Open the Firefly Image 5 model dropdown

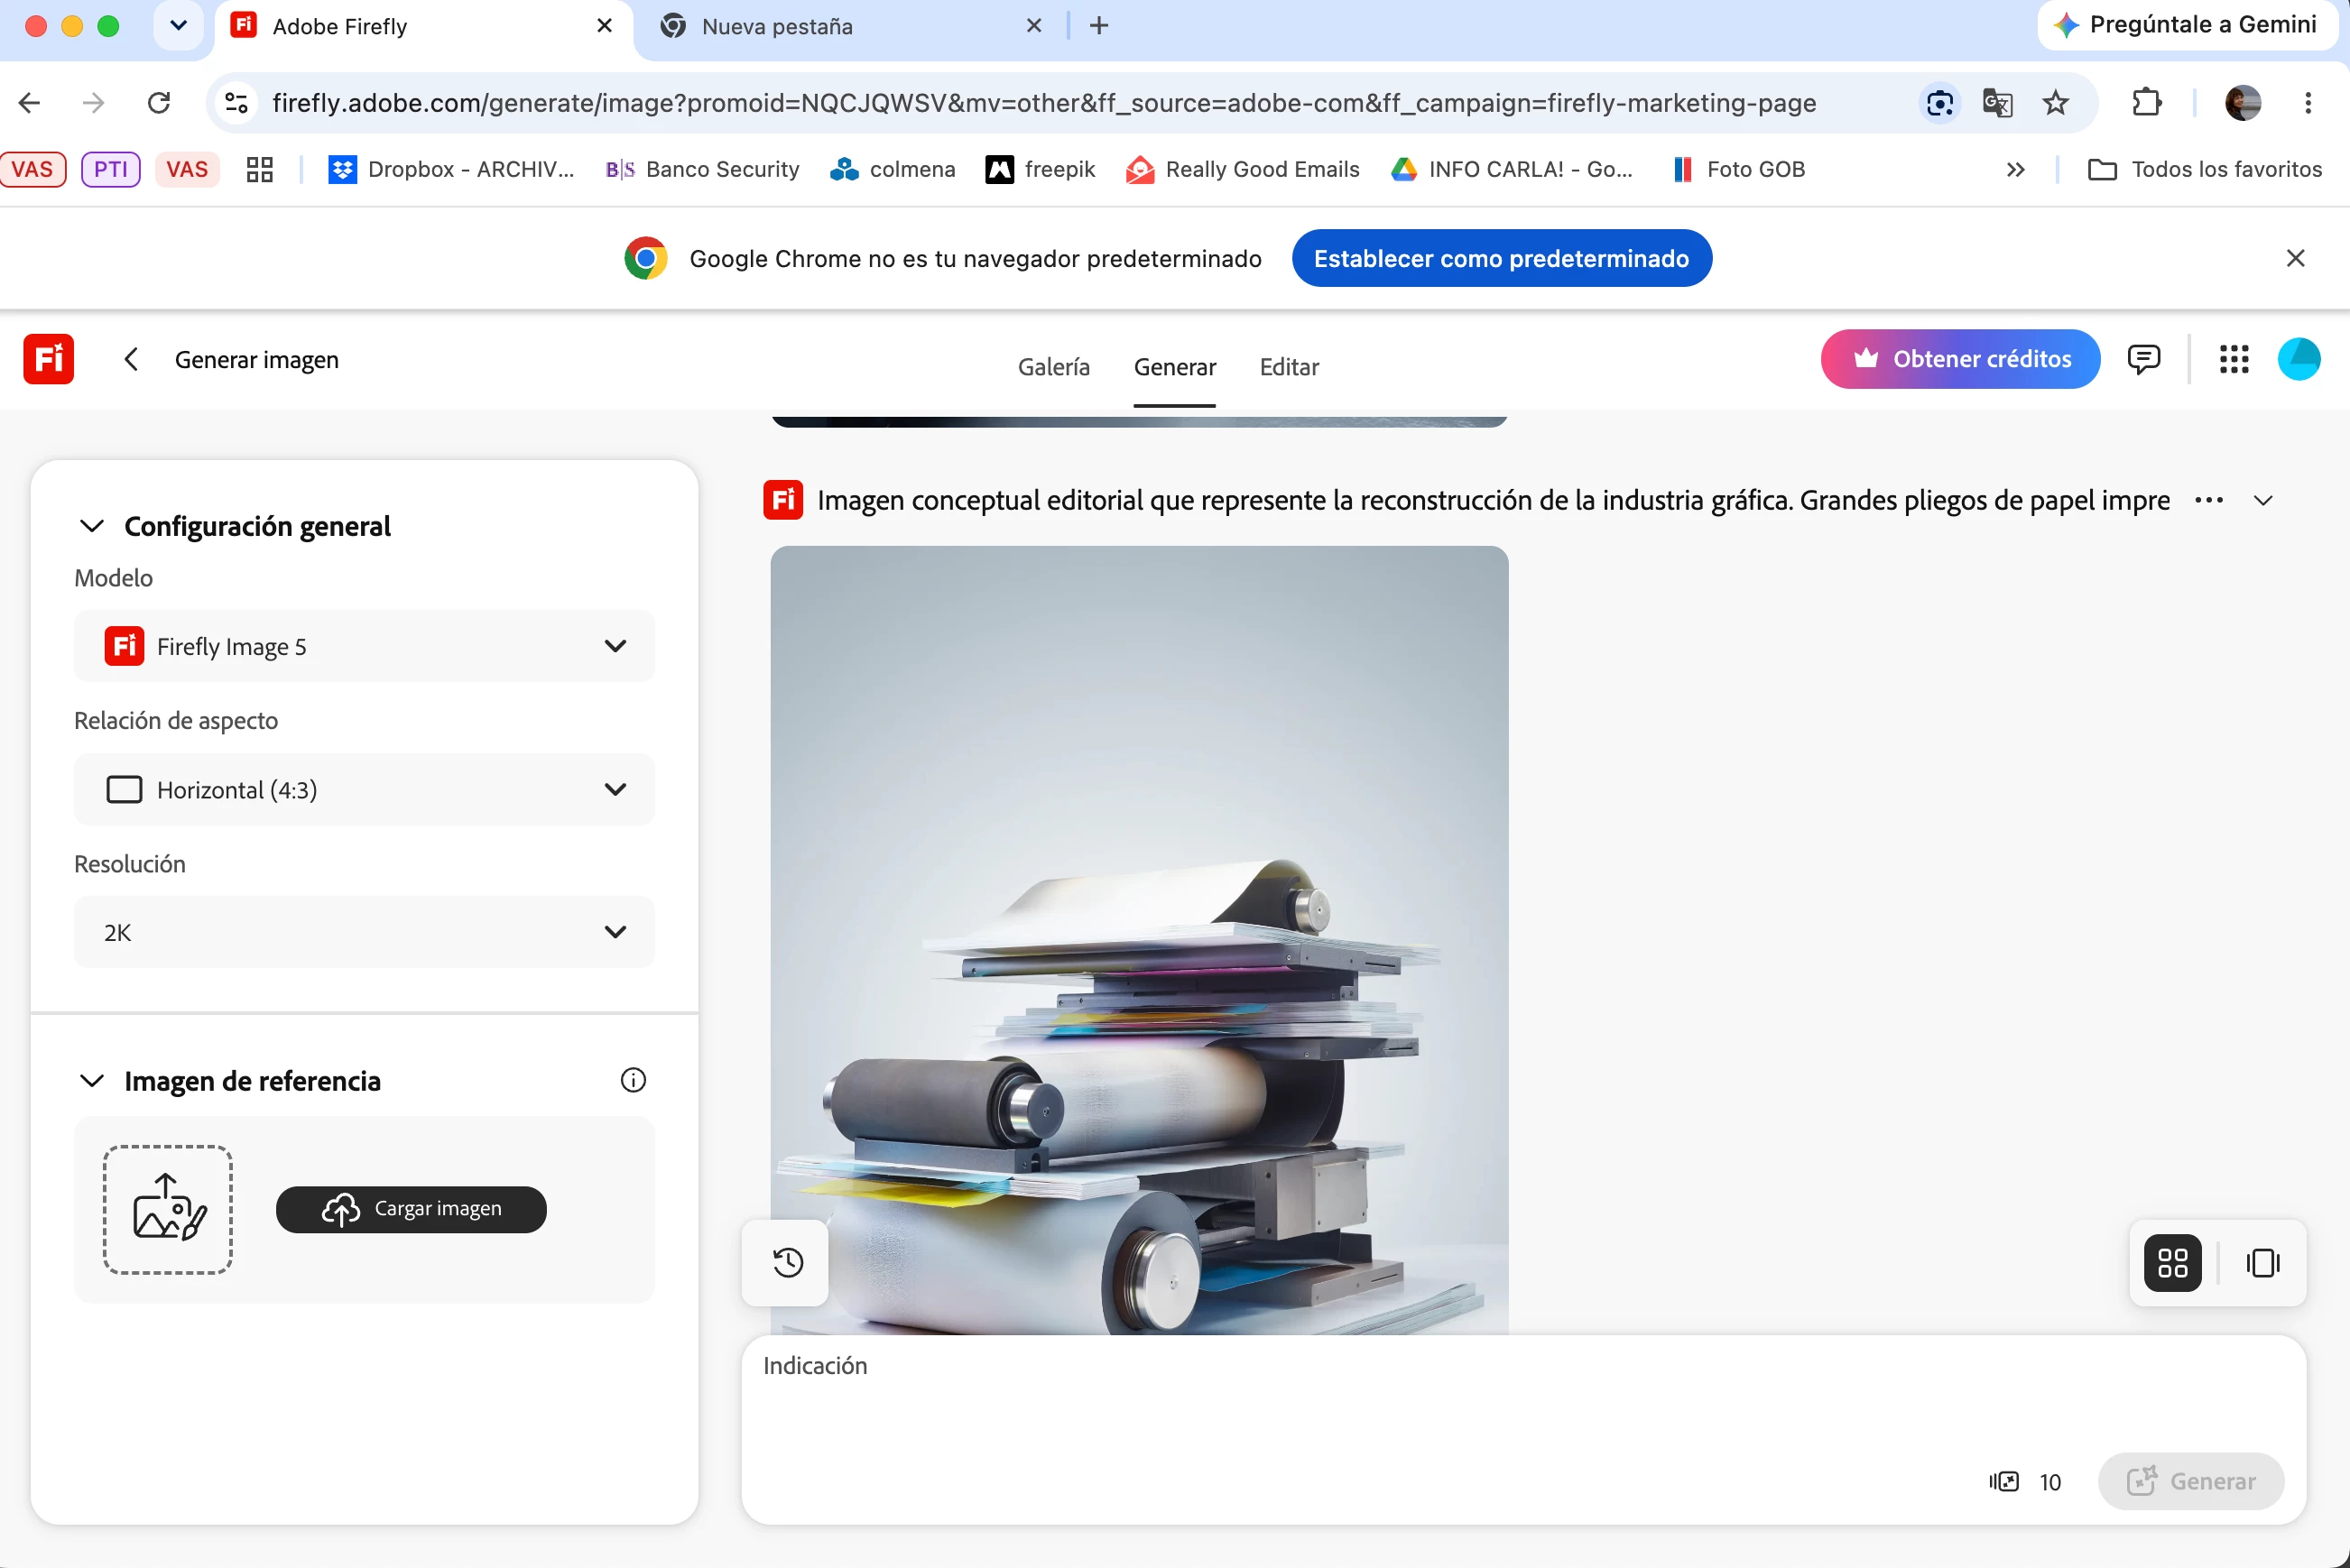click(x=364, y=646)
